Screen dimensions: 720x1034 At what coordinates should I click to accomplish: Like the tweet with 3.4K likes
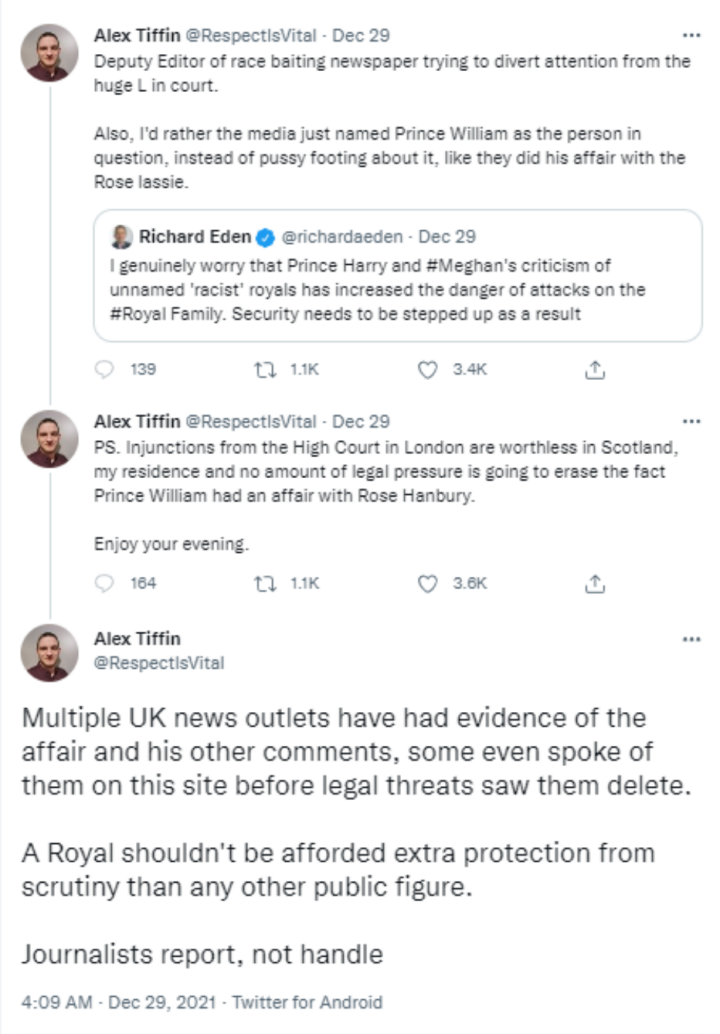[x=428, y=370]
